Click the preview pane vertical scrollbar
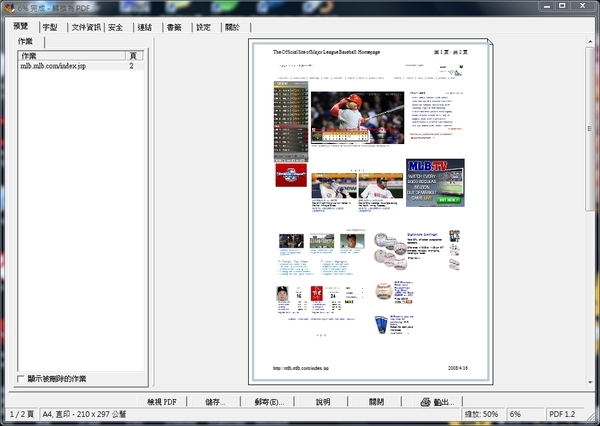The image size is (600, 426). click(x=589, y=130)
